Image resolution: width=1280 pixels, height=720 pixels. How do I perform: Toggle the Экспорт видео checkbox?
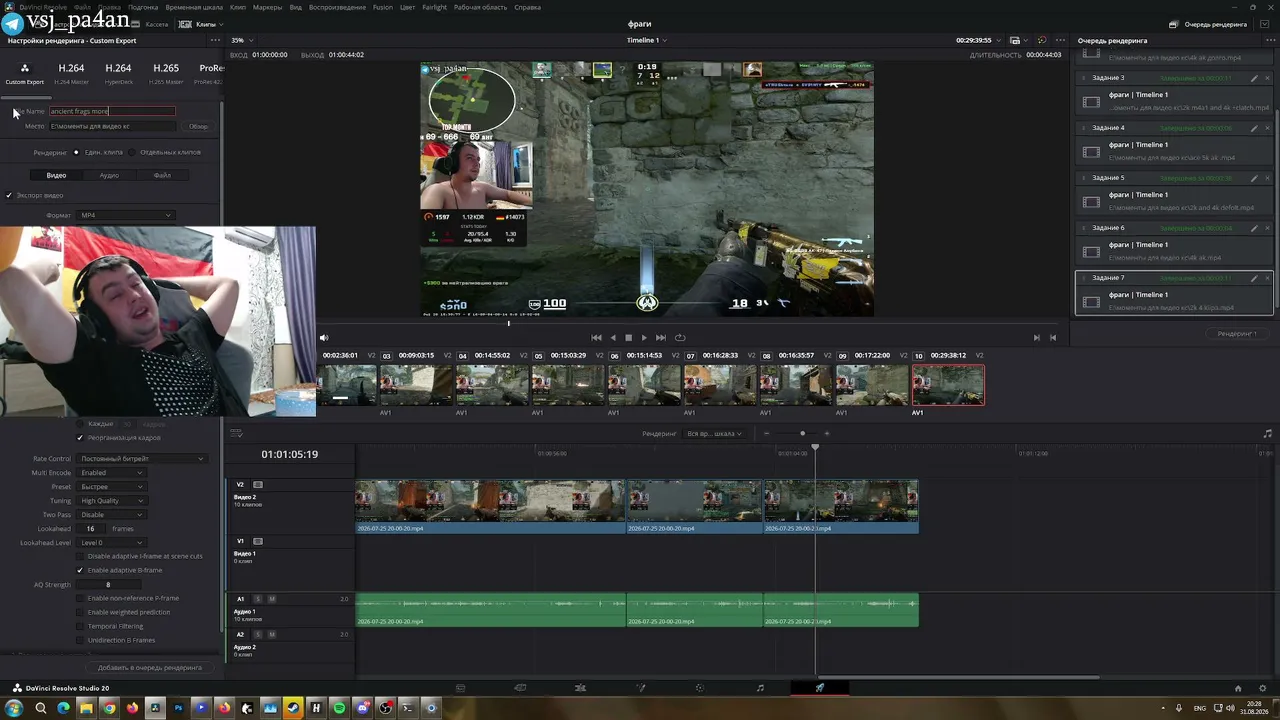click(9, 195)
